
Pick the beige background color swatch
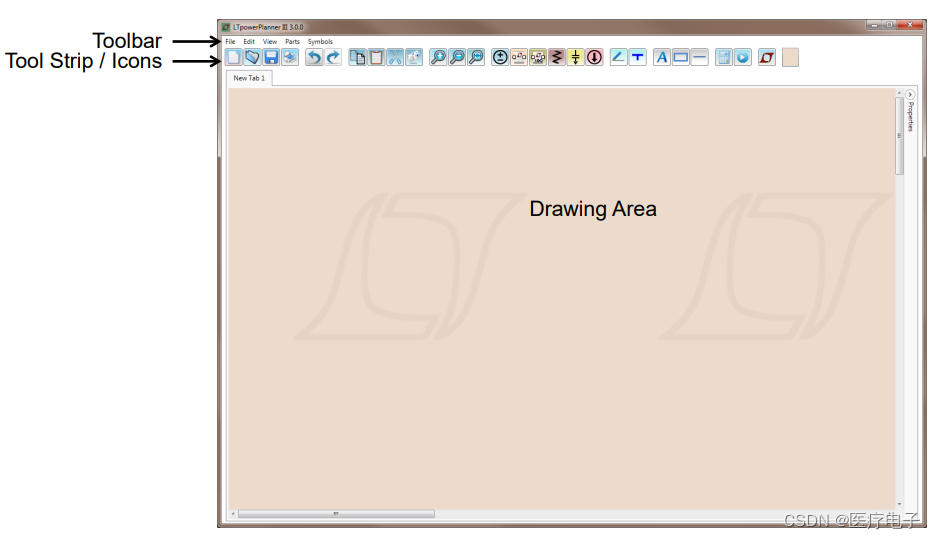click(x=790, y=57)
